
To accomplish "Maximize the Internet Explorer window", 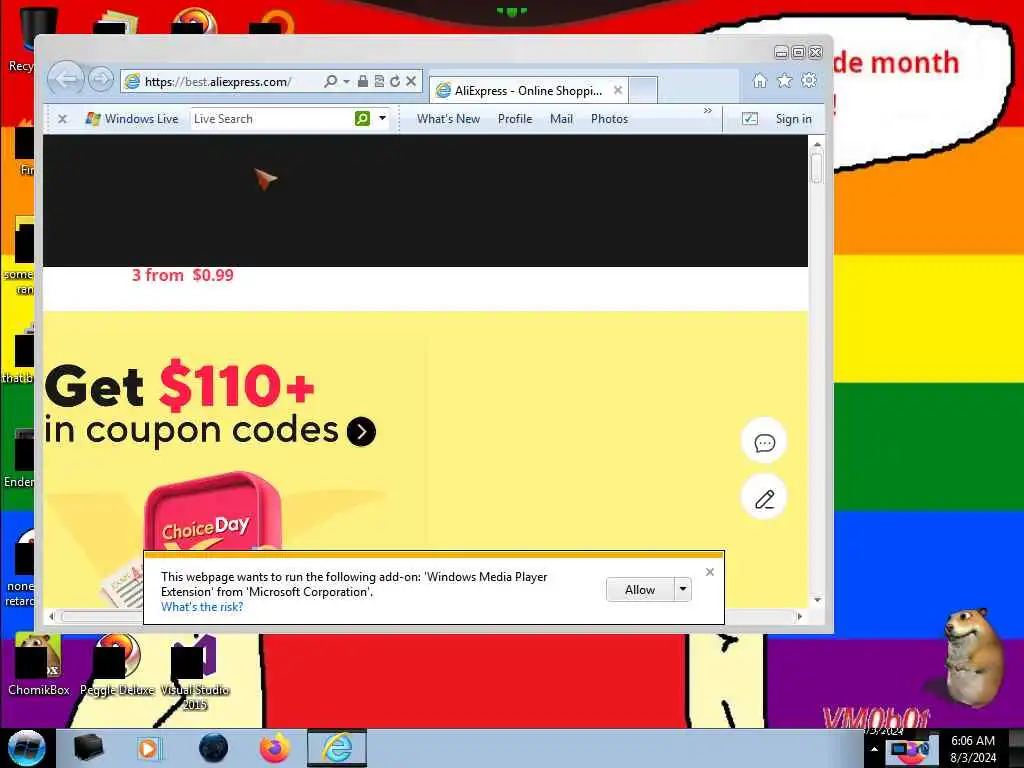I will point(798,52).
